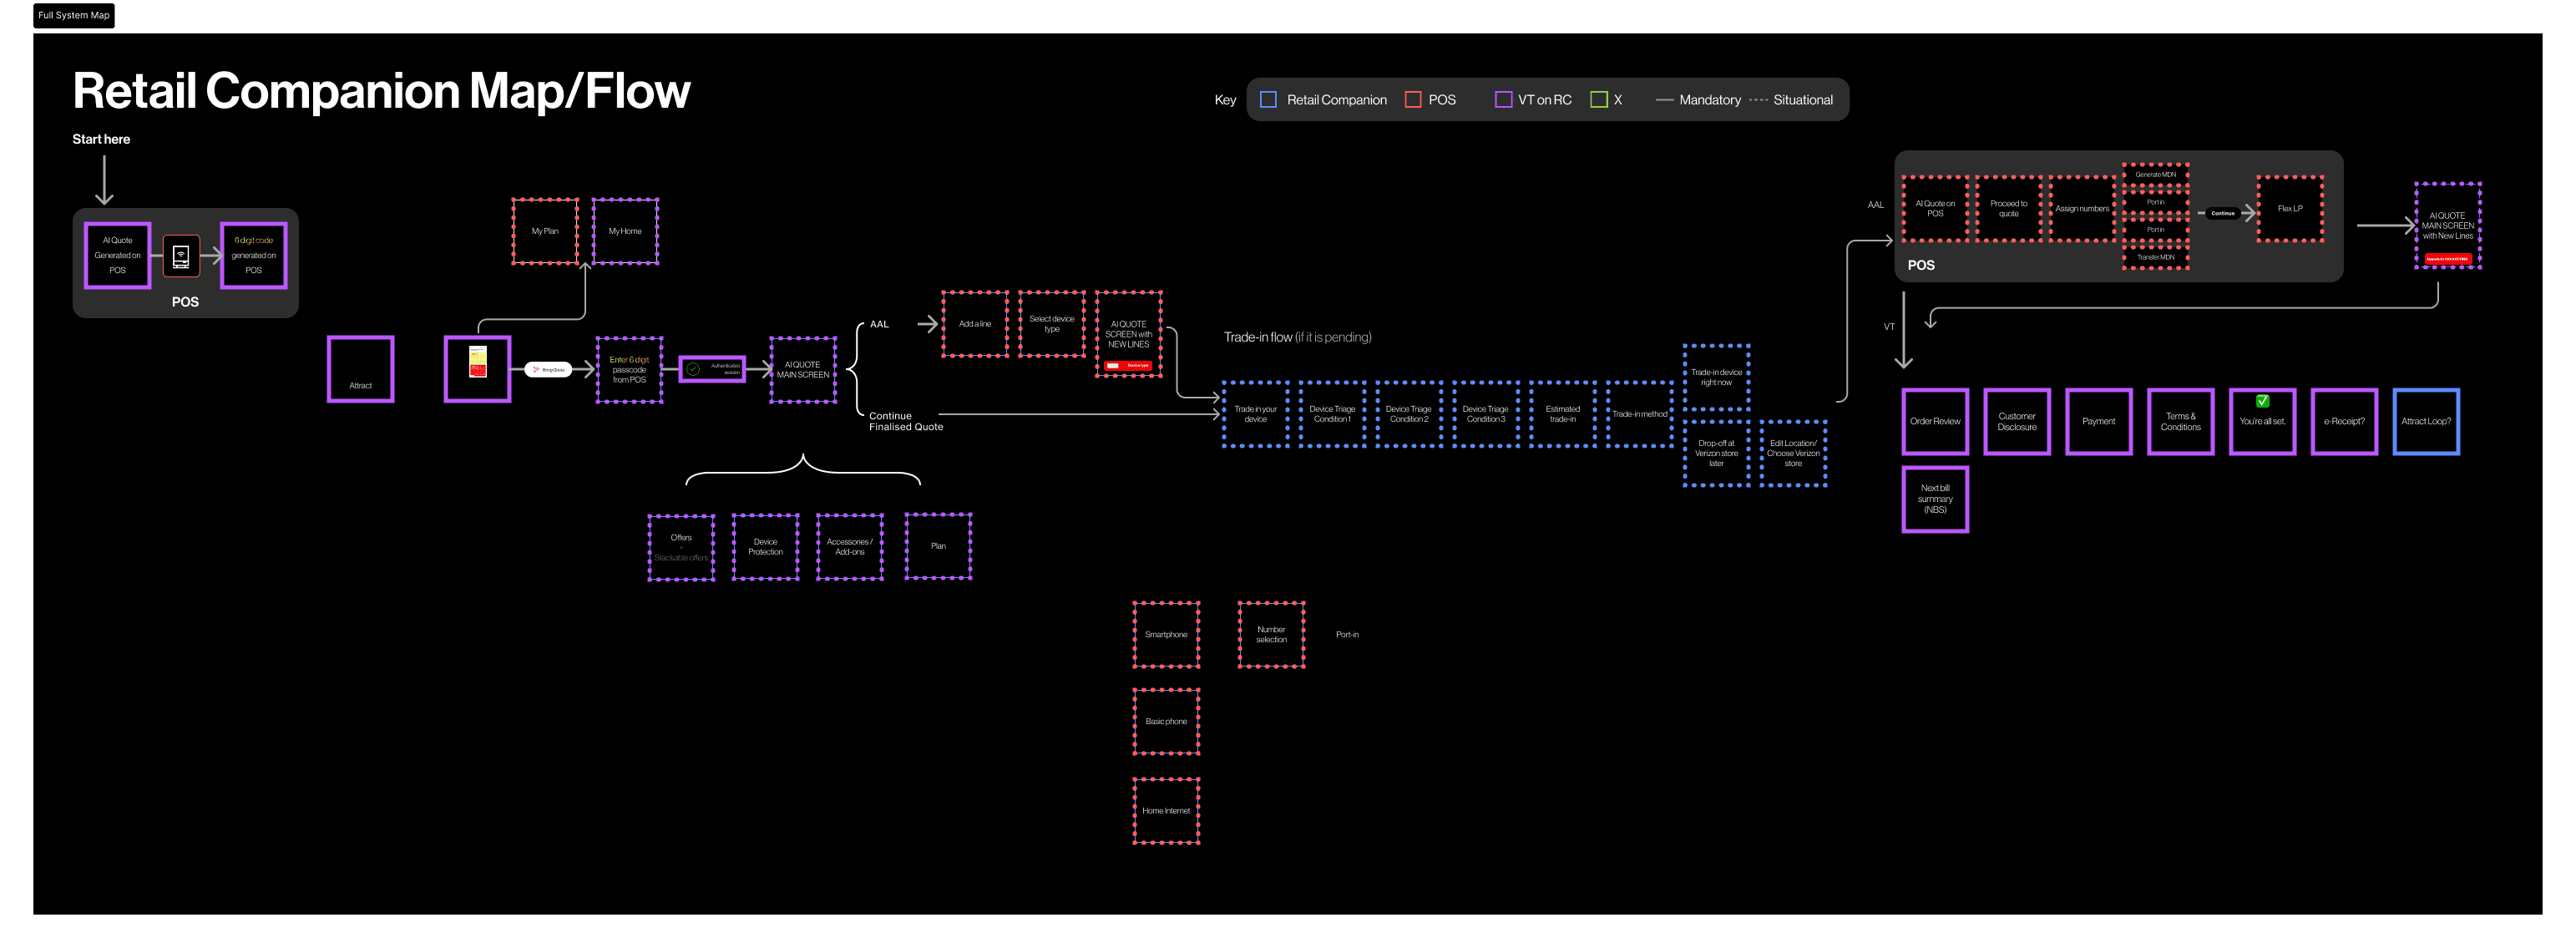Click the black Continue pill button

pos(2223,213)
